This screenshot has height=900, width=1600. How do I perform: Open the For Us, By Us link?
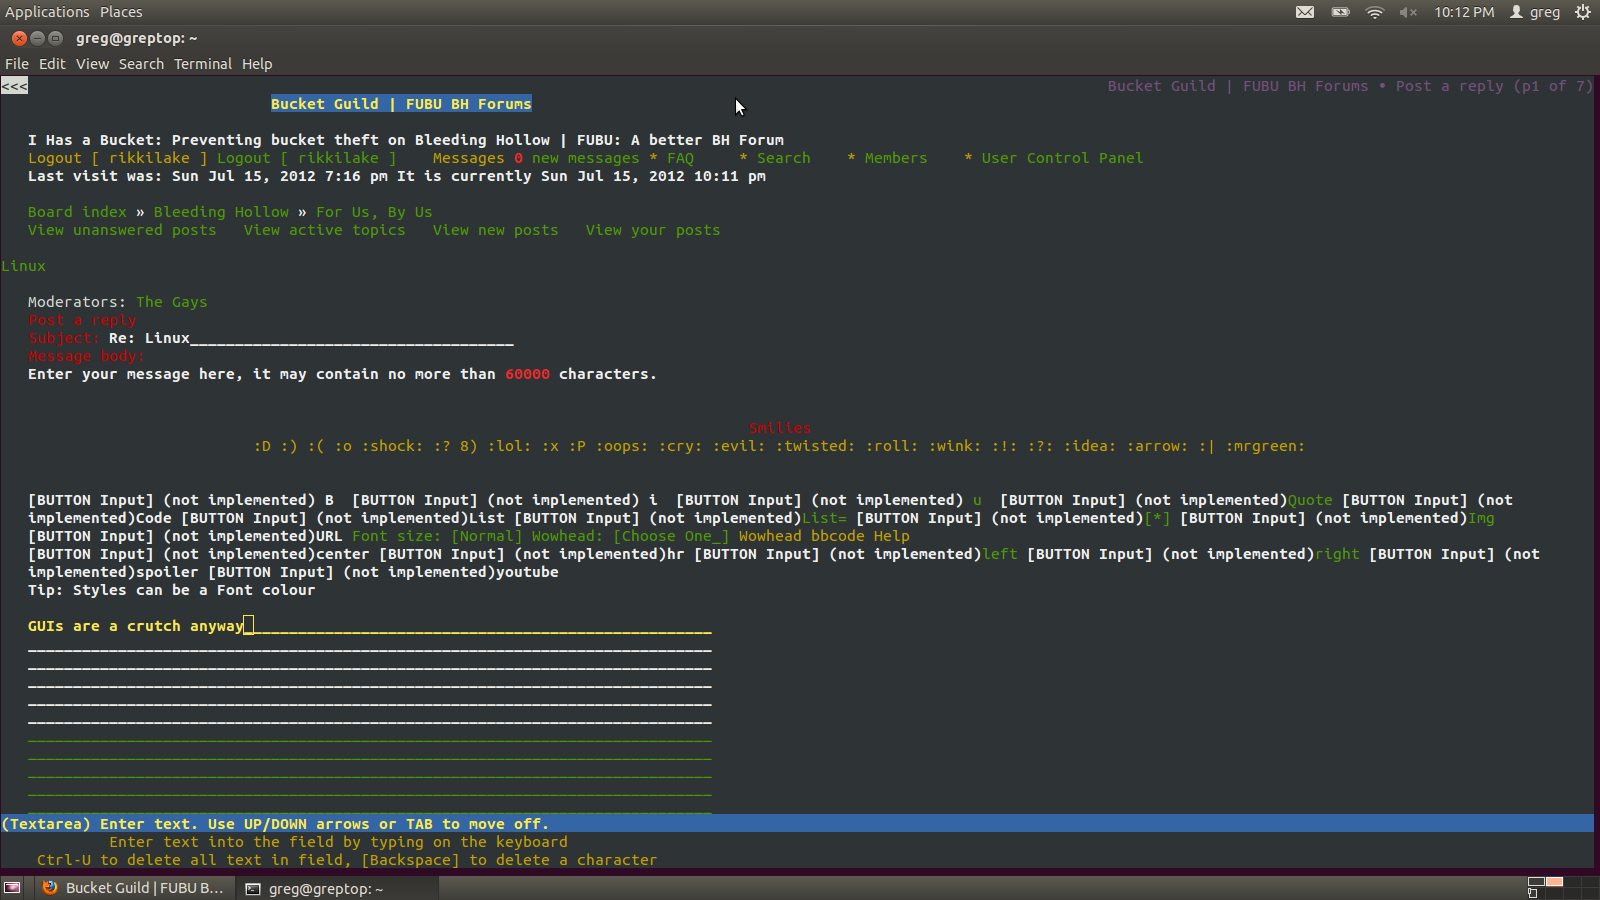point(374,212)
